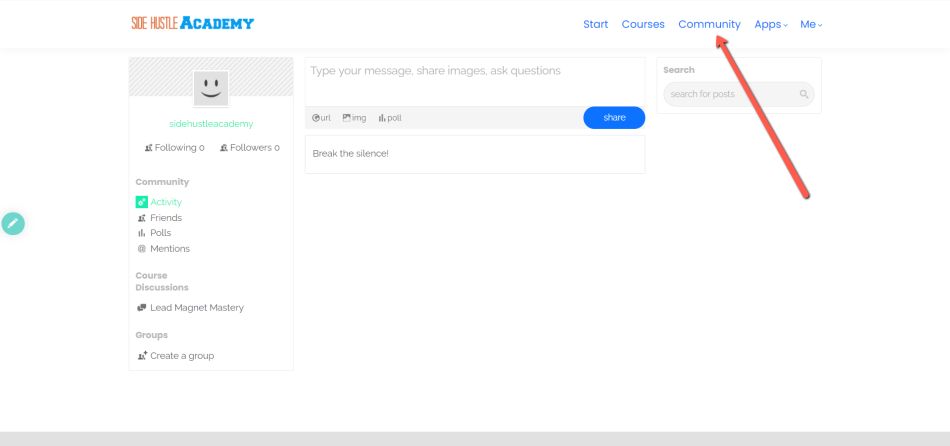Expand the Apps dropdown menu
The image size is (950, 446).
770,24
